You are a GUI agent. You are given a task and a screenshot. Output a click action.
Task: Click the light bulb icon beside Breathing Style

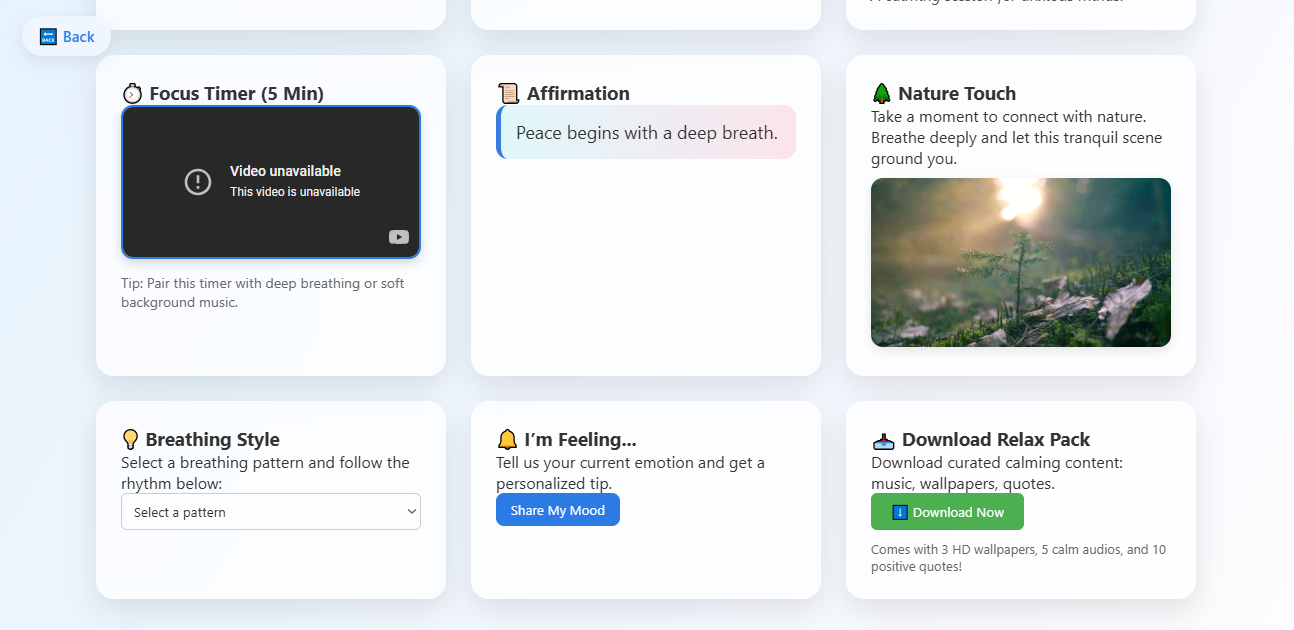(x=130, y=440)
